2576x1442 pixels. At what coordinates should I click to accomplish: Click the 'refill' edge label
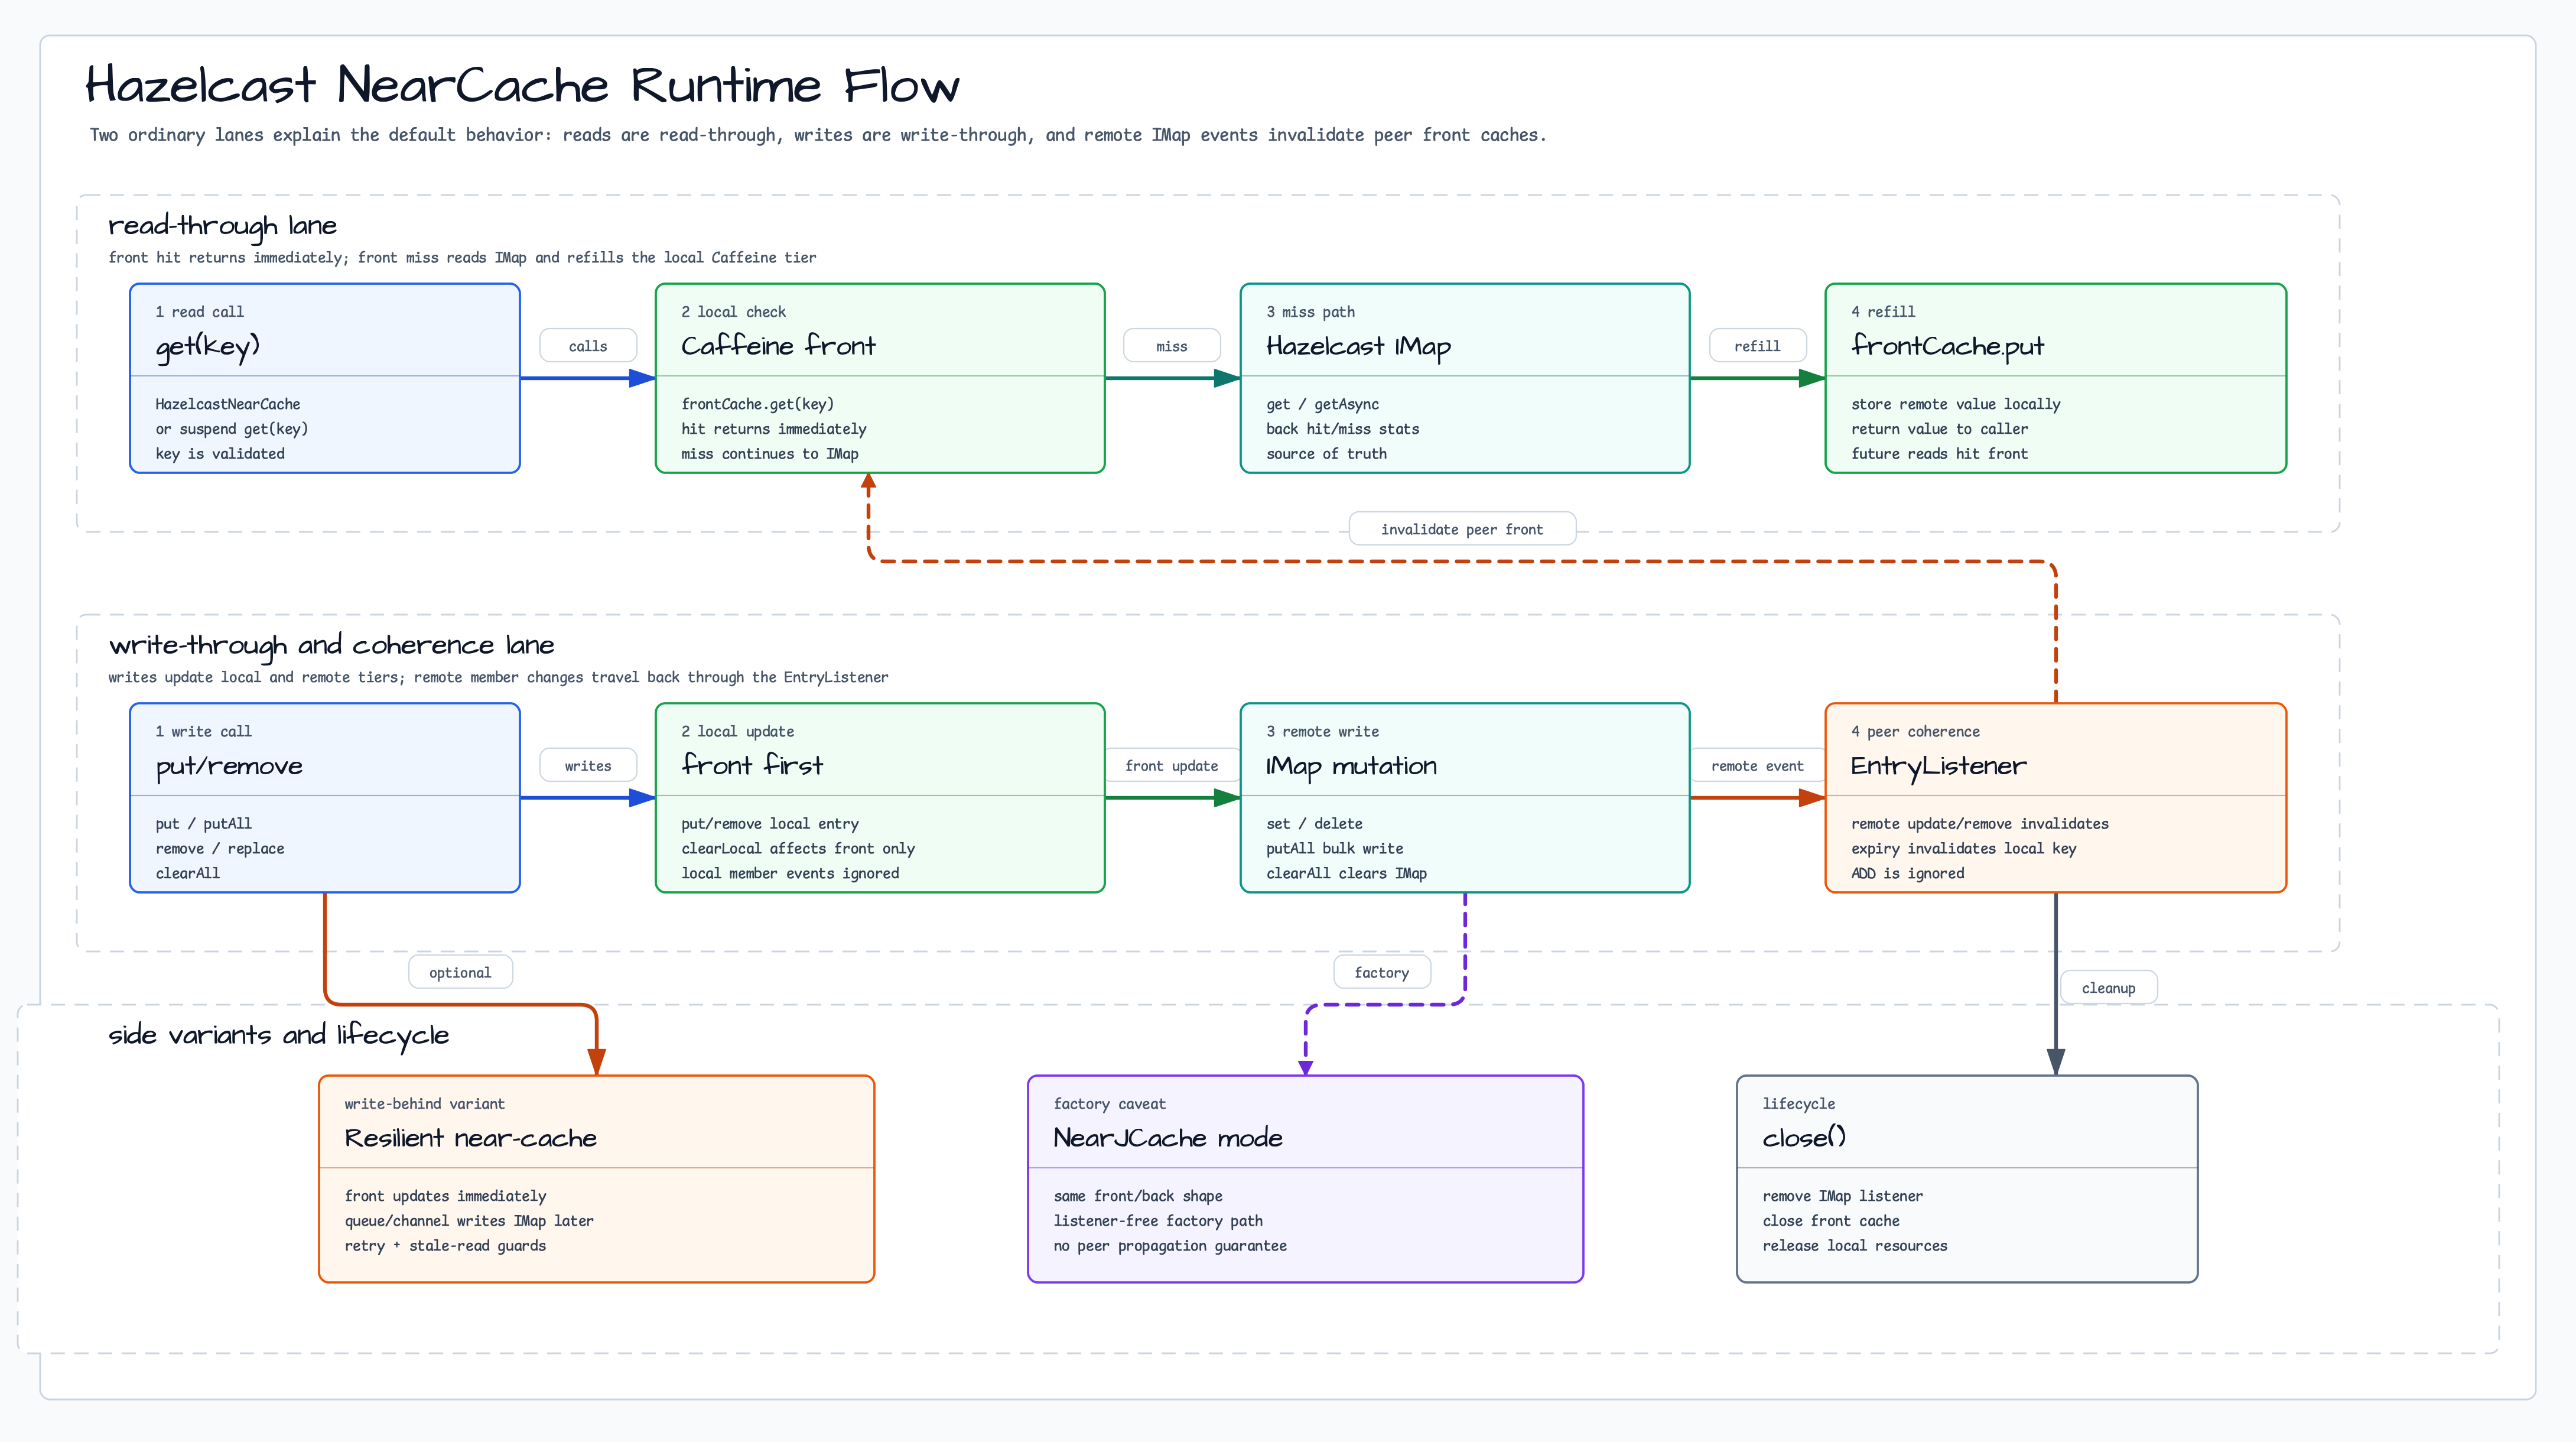1758,346
